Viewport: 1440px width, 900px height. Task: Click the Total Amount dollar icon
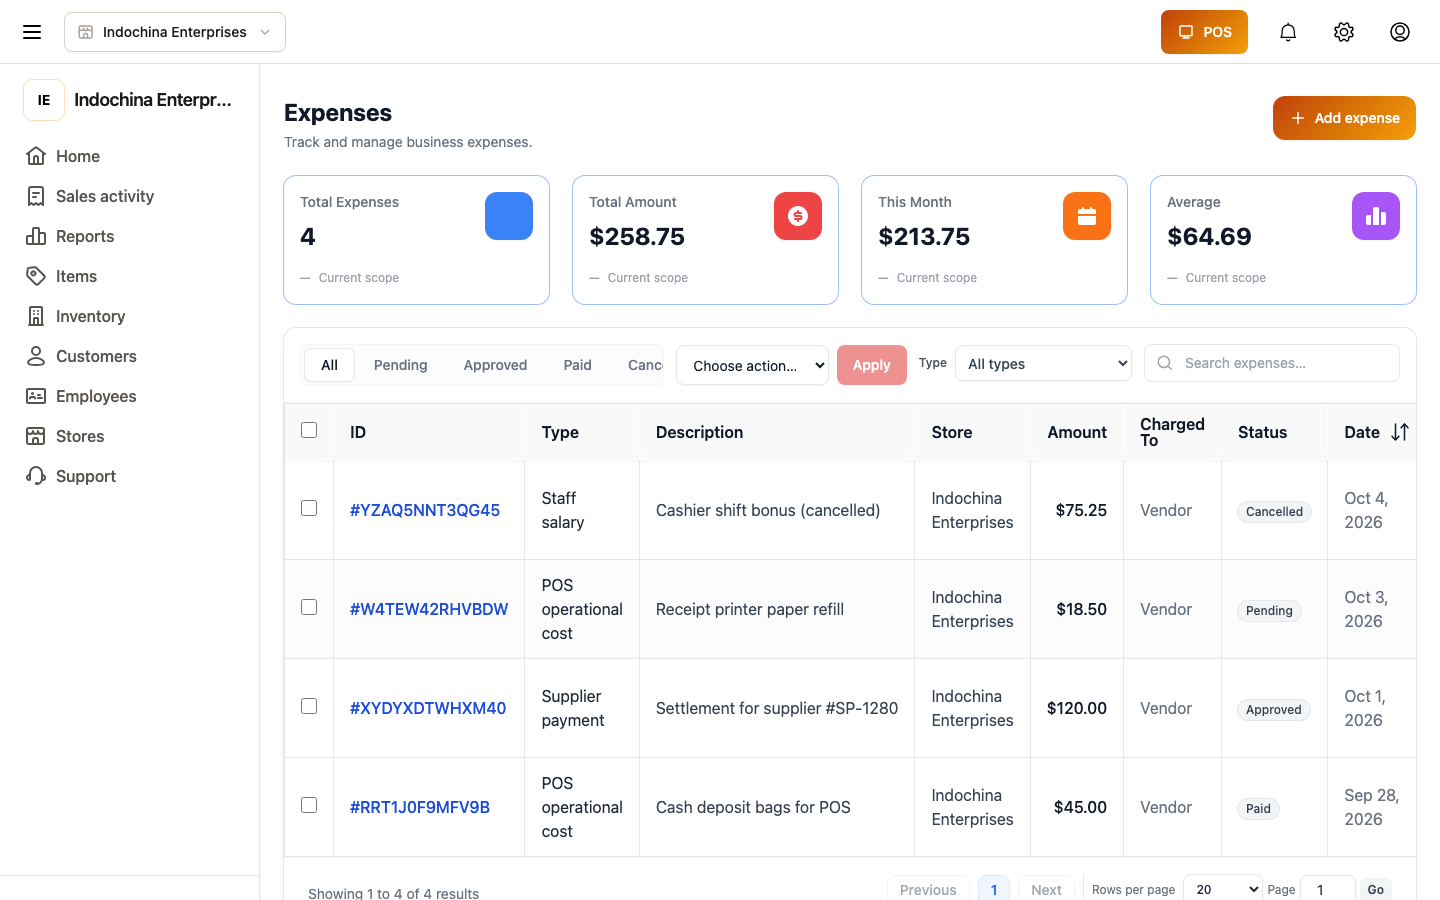coord(798,216)
